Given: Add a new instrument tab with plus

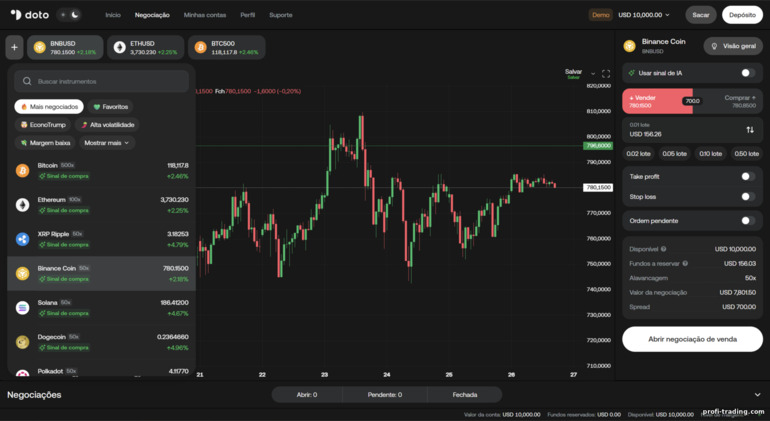Looking at the screenshot, I should tap(14, 47).
